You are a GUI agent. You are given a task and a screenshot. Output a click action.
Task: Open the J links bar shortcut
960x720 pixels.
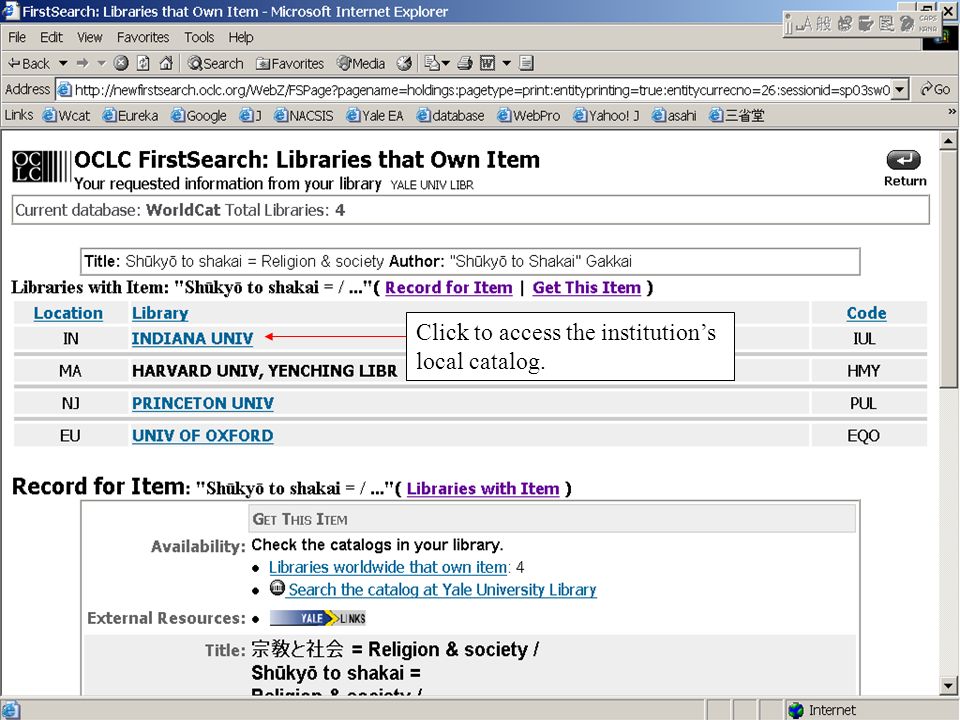click(x=250, y=116)
